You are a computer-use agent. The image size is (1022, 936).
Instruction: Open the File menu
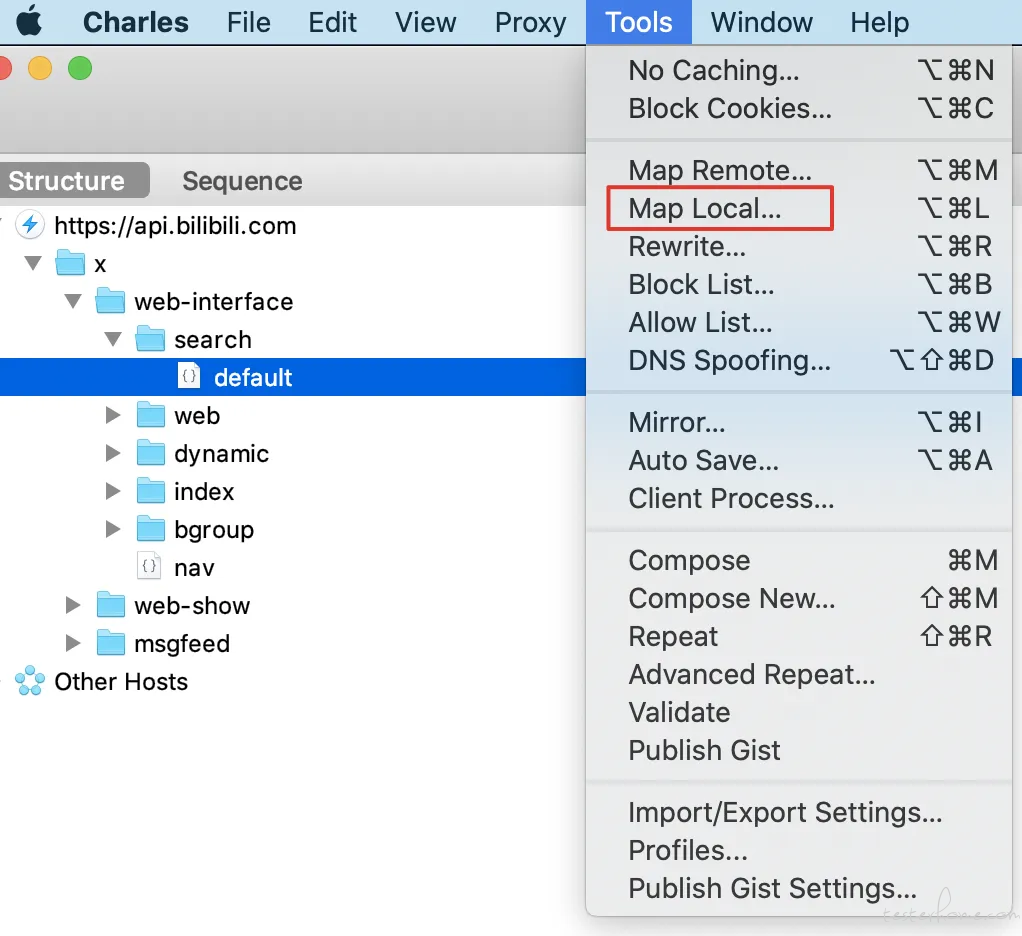tap(248, 22)
